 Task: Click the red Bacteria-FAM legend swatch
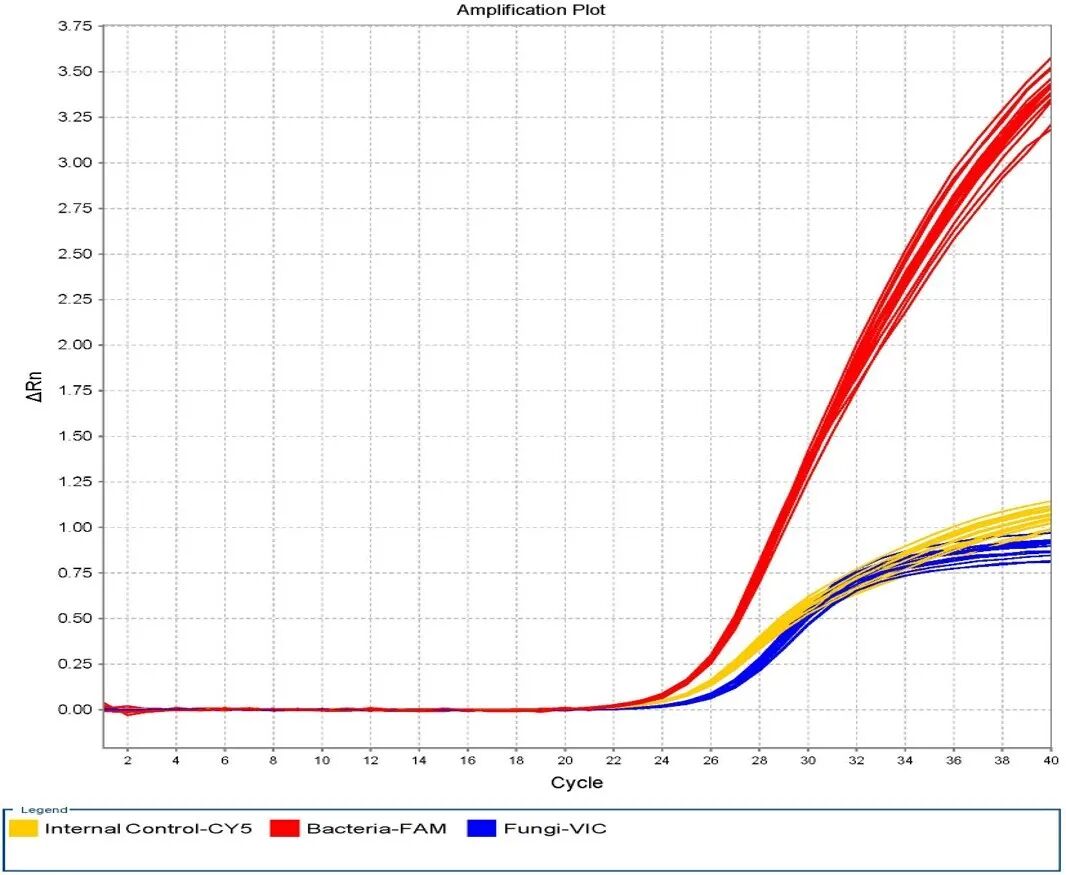(x=285, y=828)
